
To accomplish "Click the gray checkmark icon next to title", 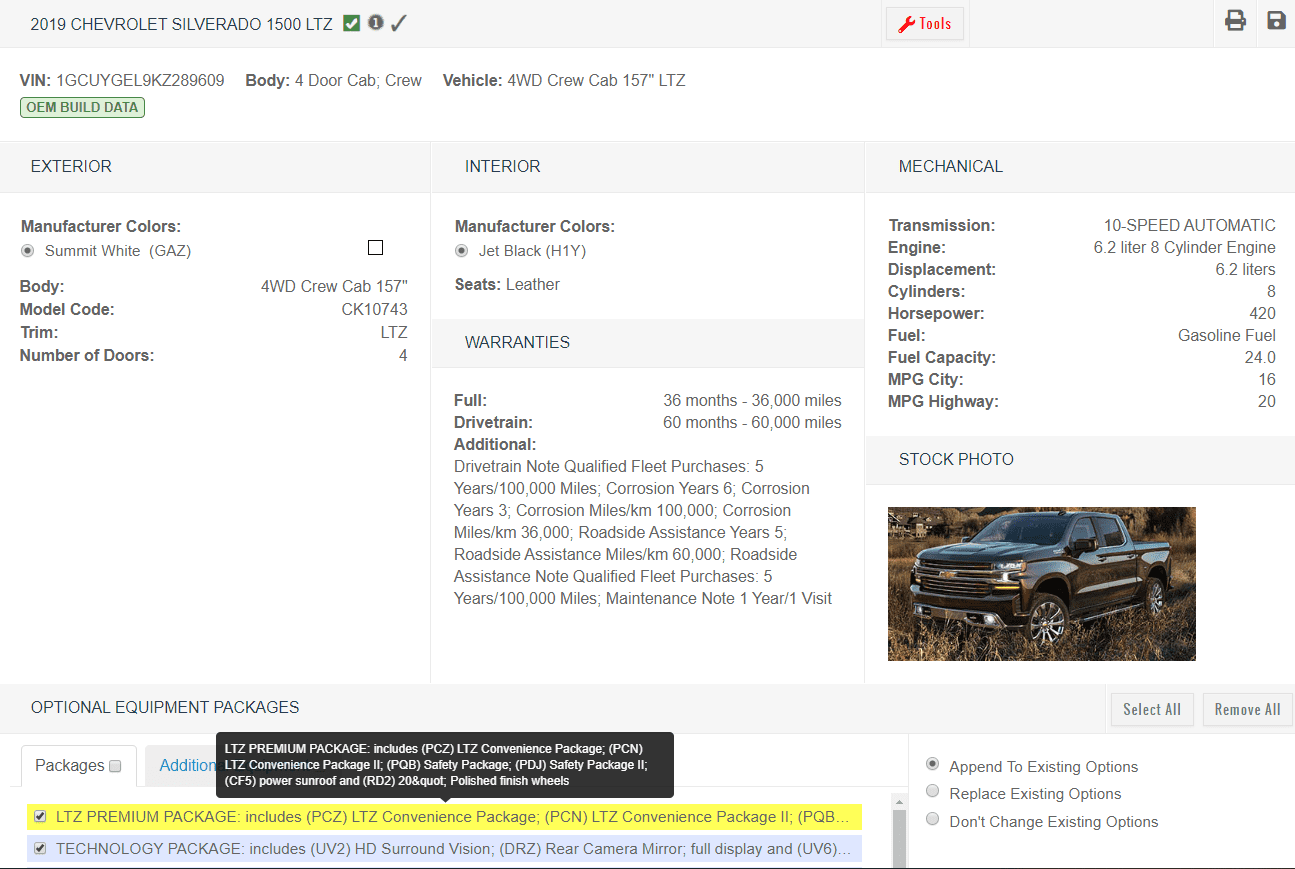I will pyautogui.click(x=399, y=23).
